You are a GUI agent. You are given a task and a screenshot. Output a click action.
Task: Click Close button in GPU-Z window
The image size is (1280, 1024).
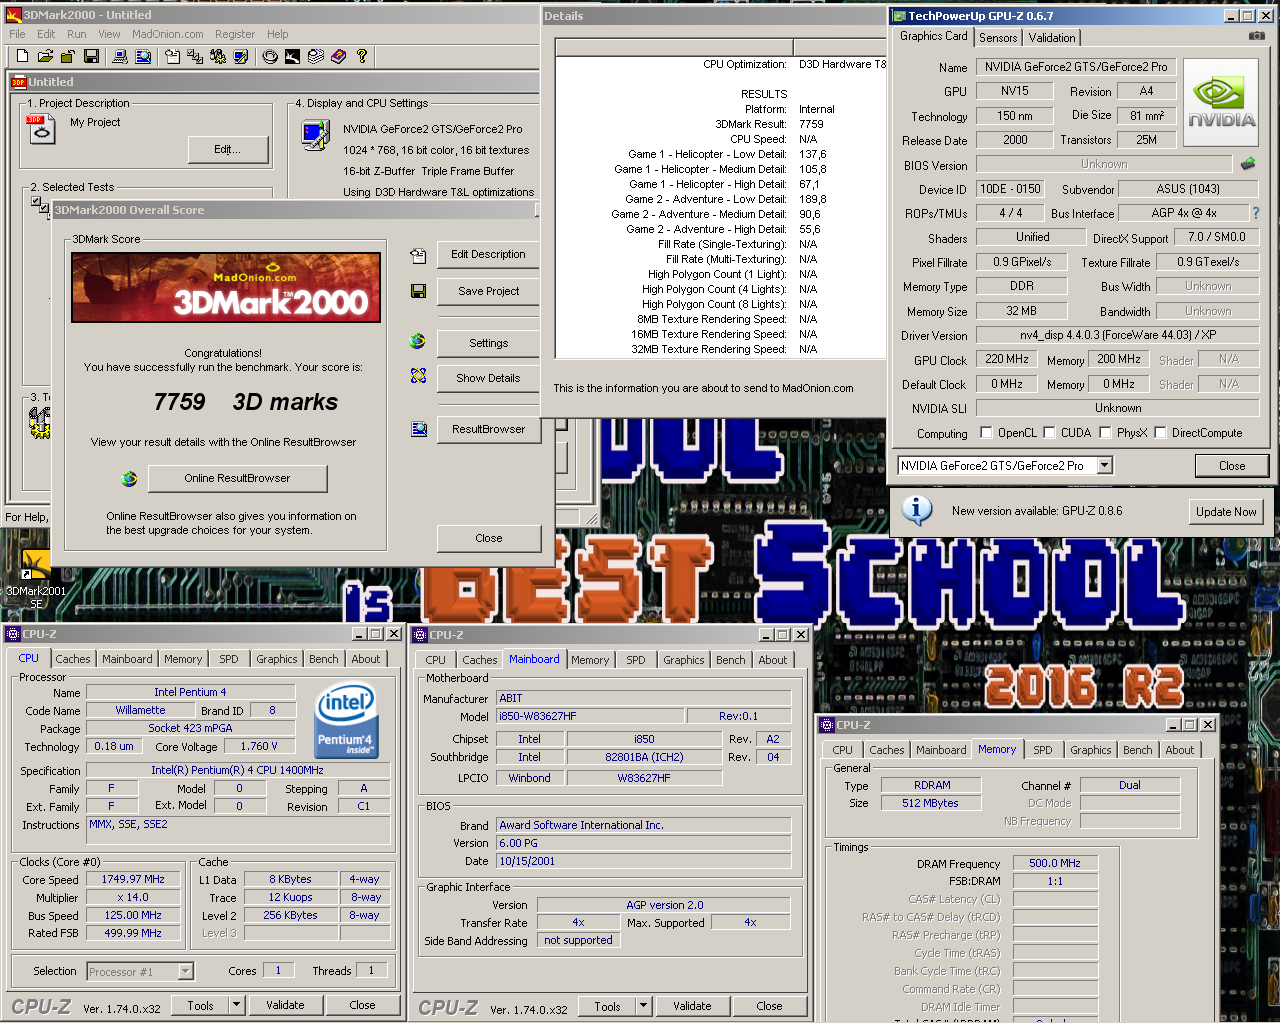(1232, 466)
